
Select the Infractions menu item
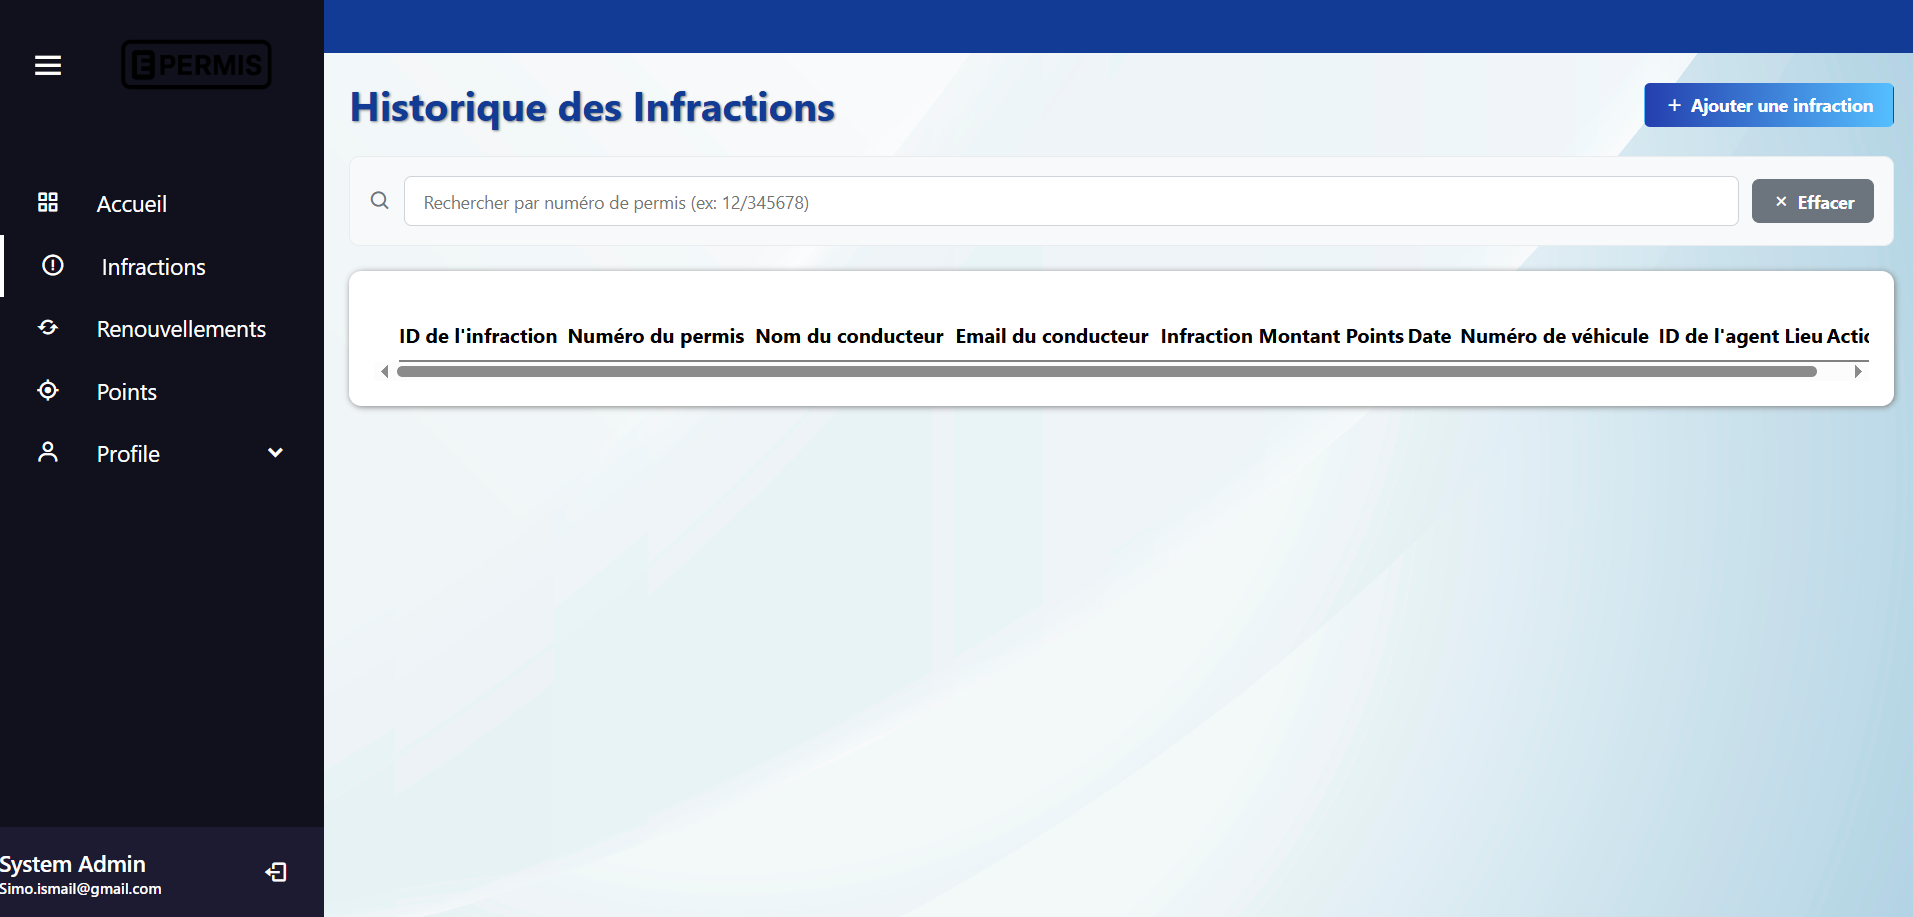pyautogui.click(x=153, y=267)
